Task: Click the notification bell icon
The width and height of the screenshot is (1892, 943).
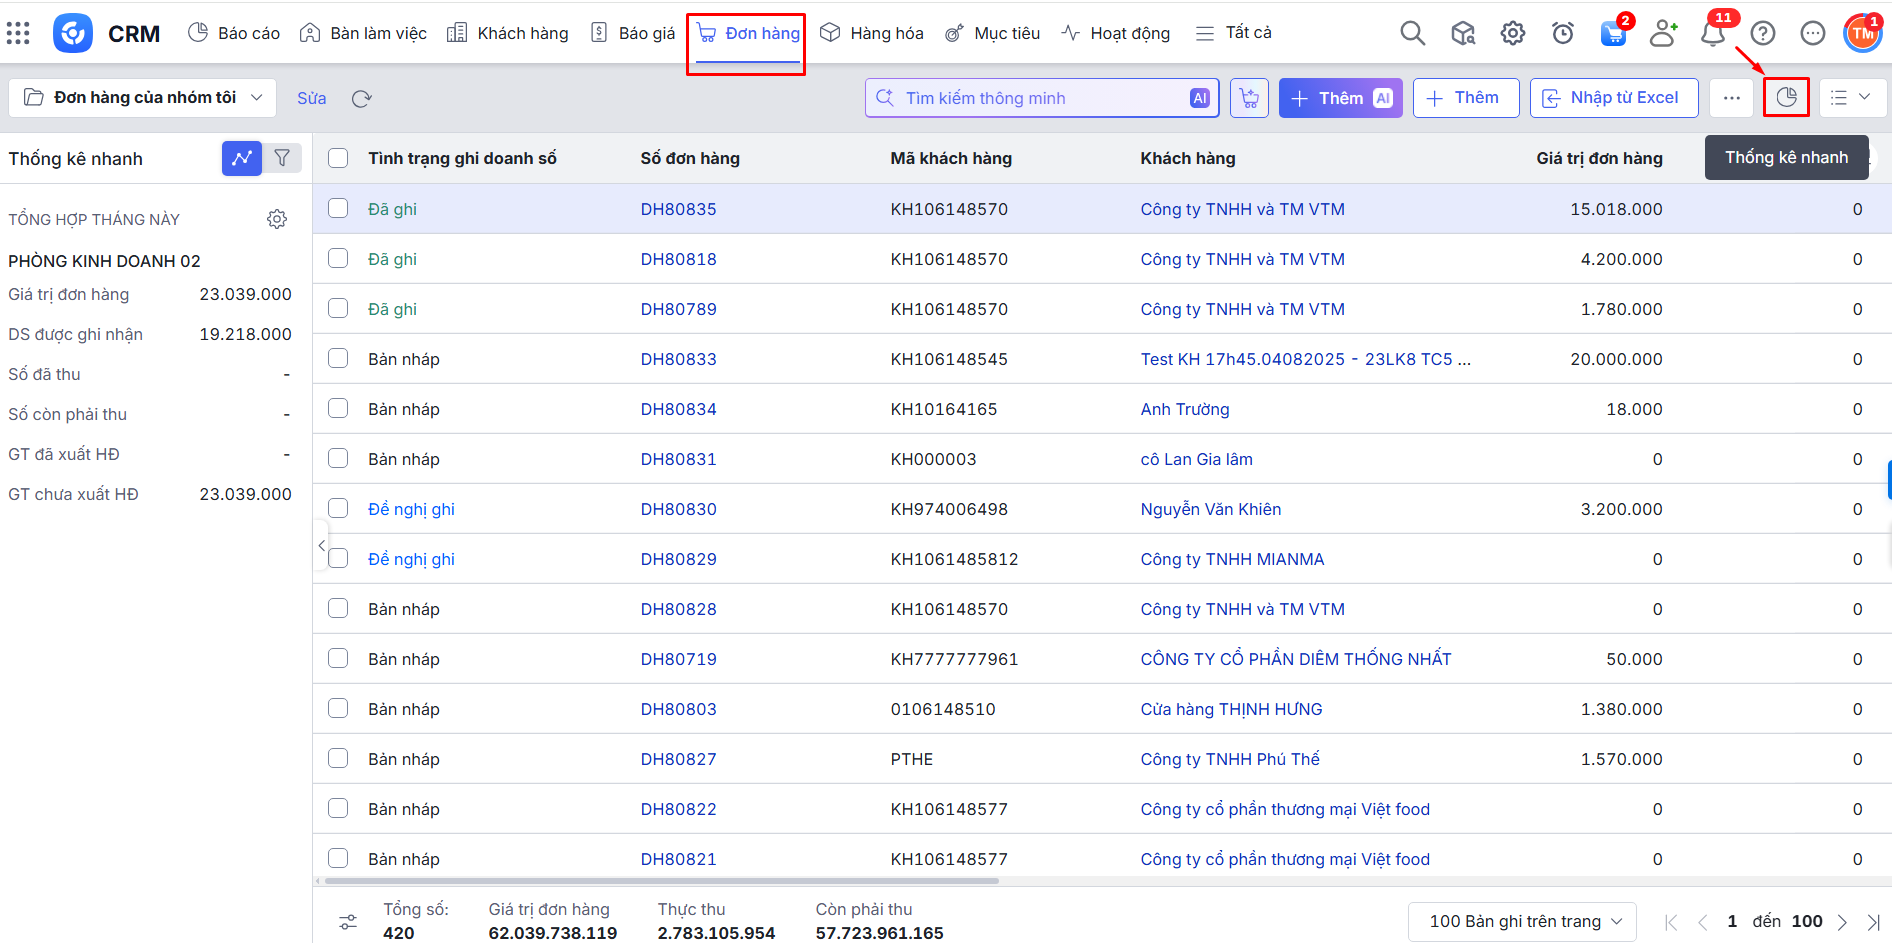Action: (1712, 34)
